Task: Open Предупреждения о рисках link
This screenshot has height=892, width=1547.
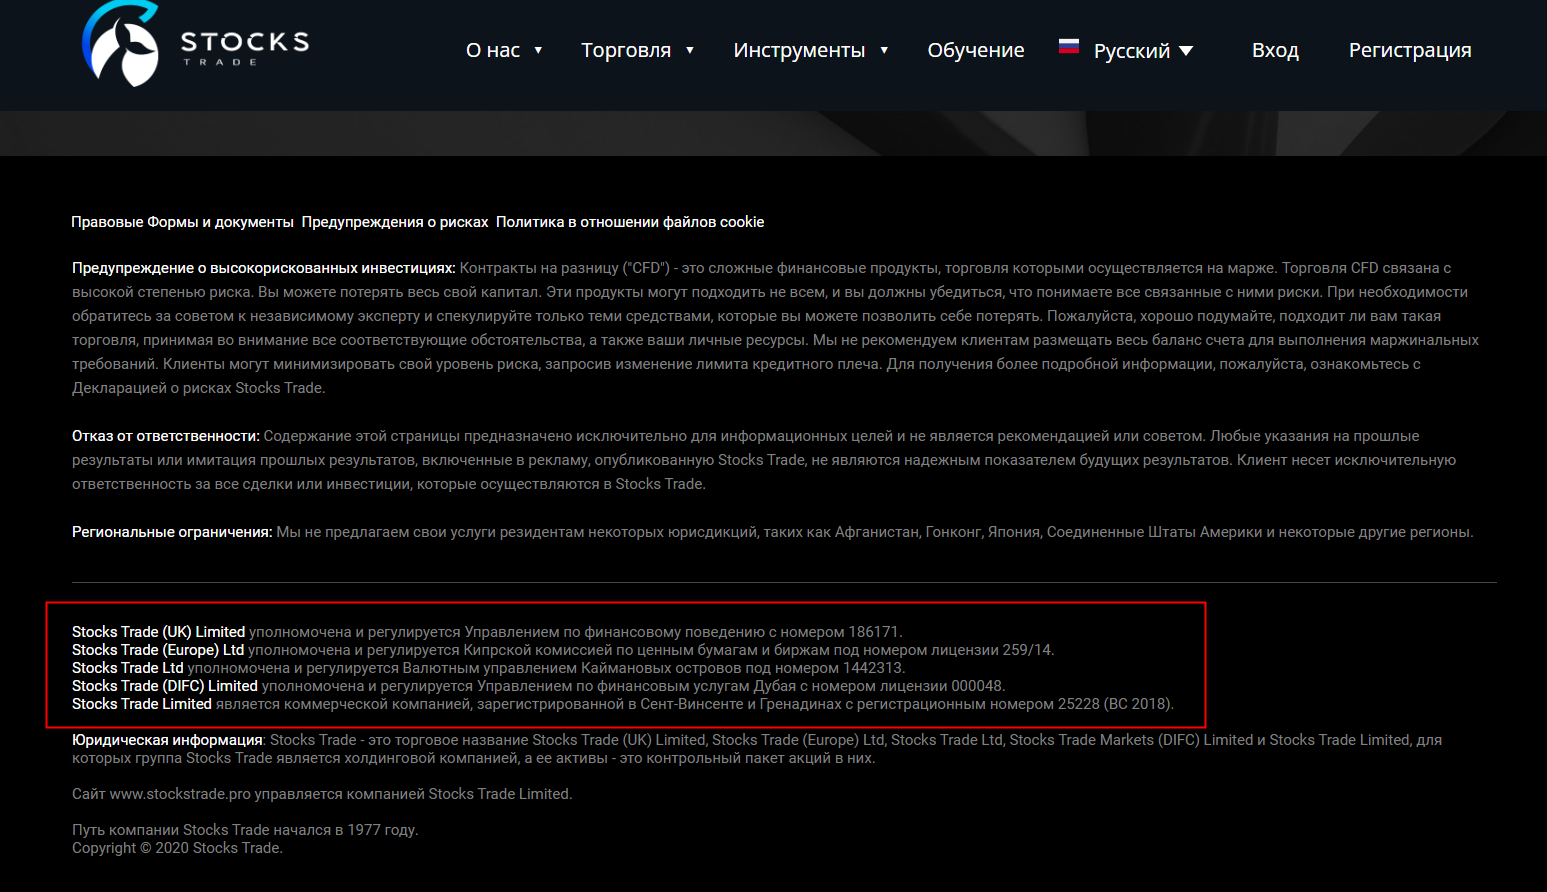Action: pyautogui.click(x=395, y=222)
